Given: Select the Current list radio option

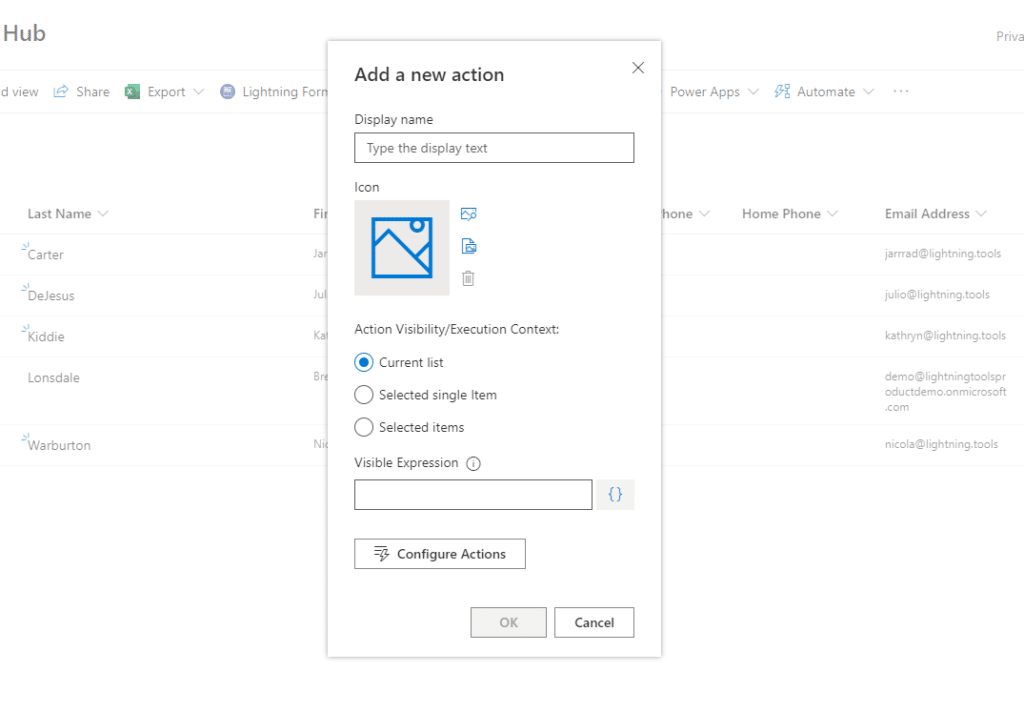Looking at the screenshot, I should [x=364, y=363].
